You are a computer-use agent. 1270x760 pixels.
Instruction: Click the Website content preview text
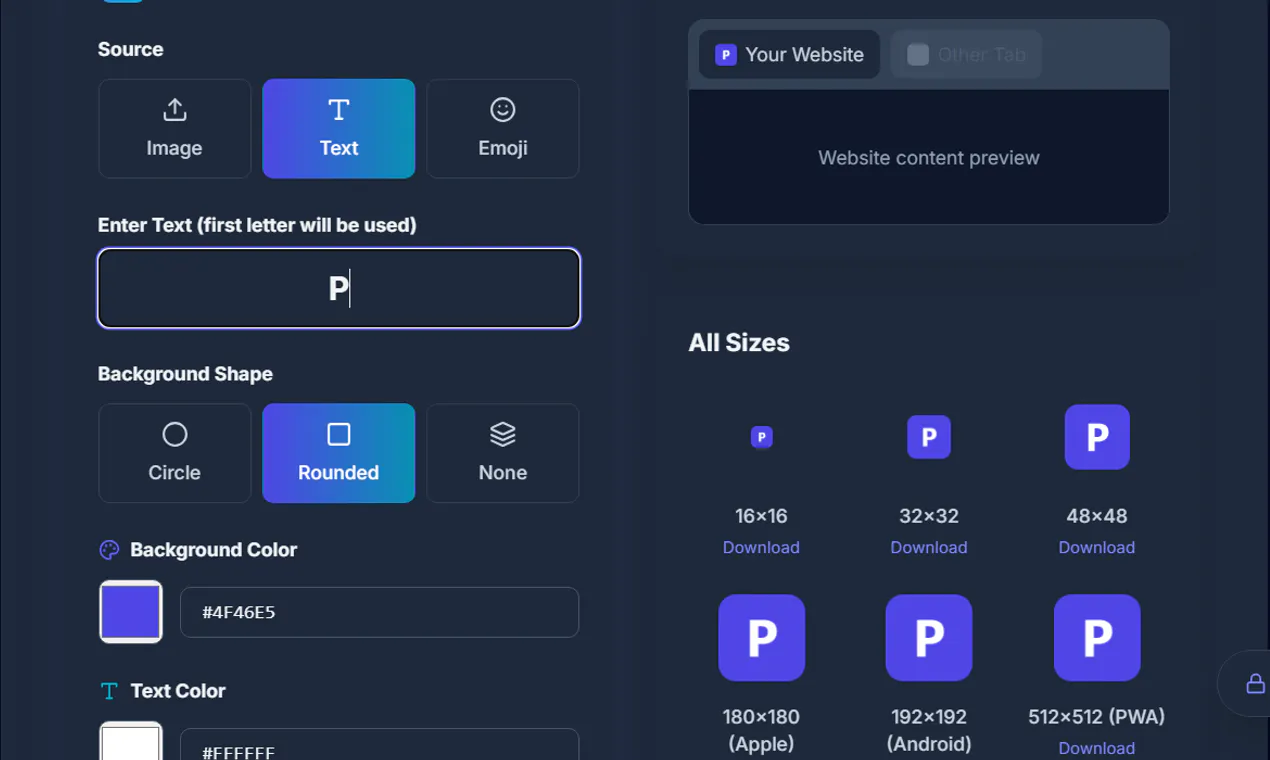[929, 158]
